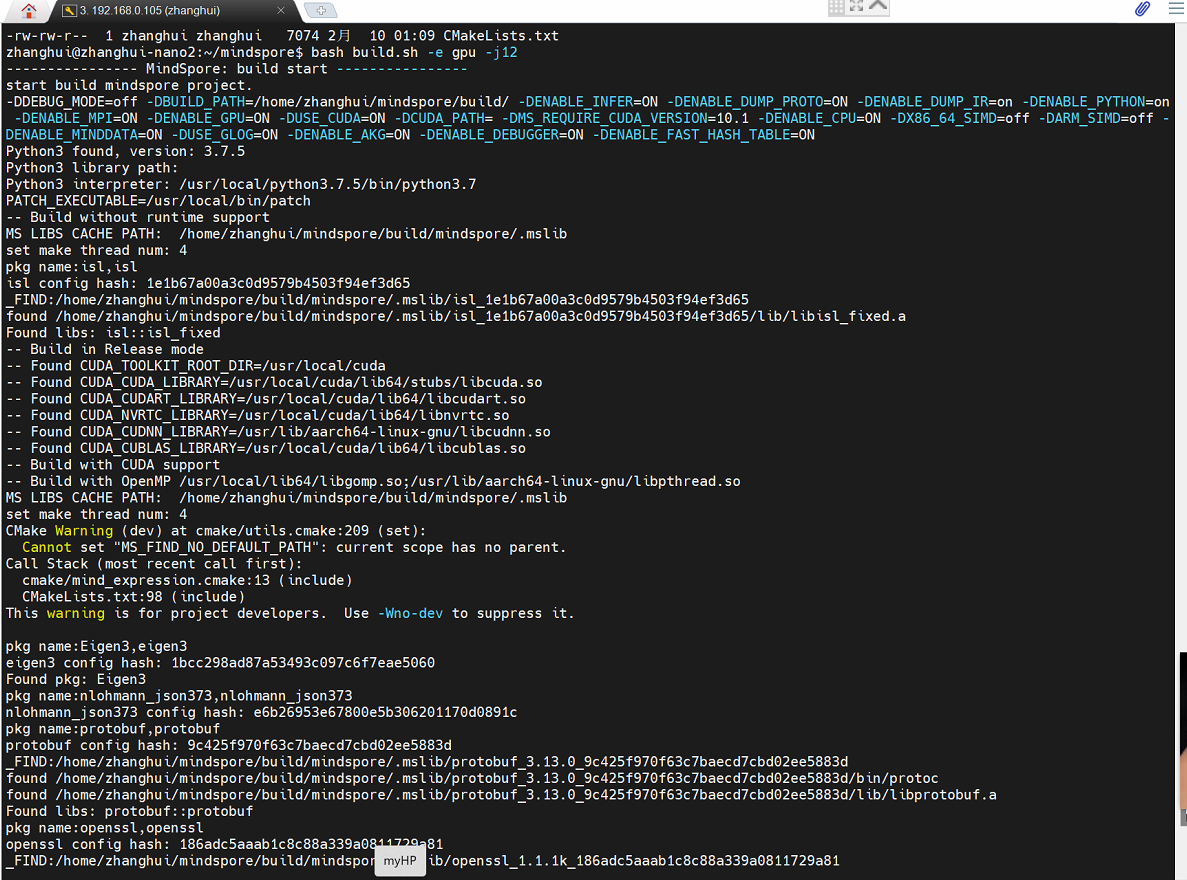Open the home tab icon
This screenshot has width=1187, height=880.
[x=28, y=11]
